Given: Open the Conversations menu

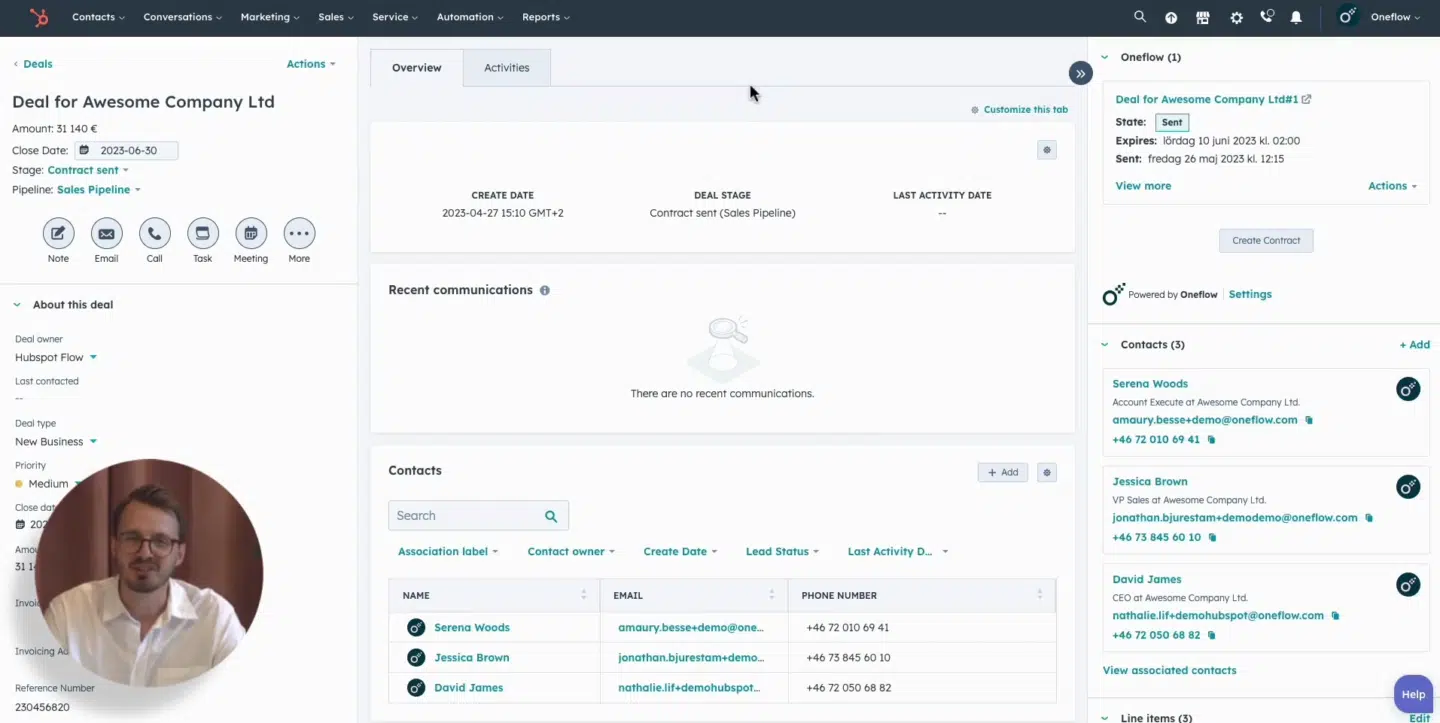Looking at the screenshot, I should 182,17.
